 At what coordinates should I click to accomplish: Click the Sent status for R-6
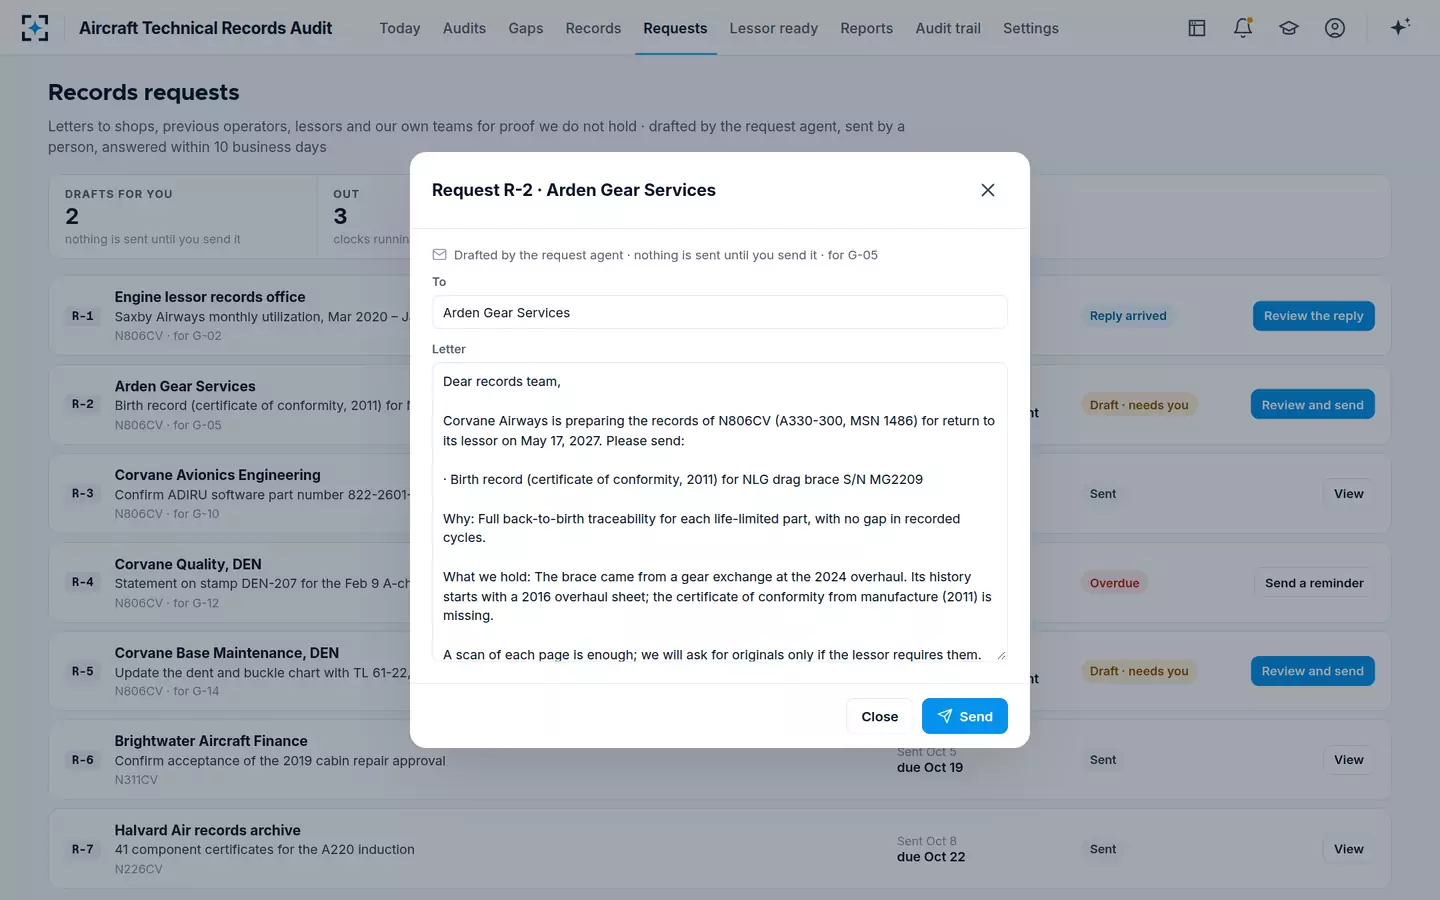[1103, 760]
